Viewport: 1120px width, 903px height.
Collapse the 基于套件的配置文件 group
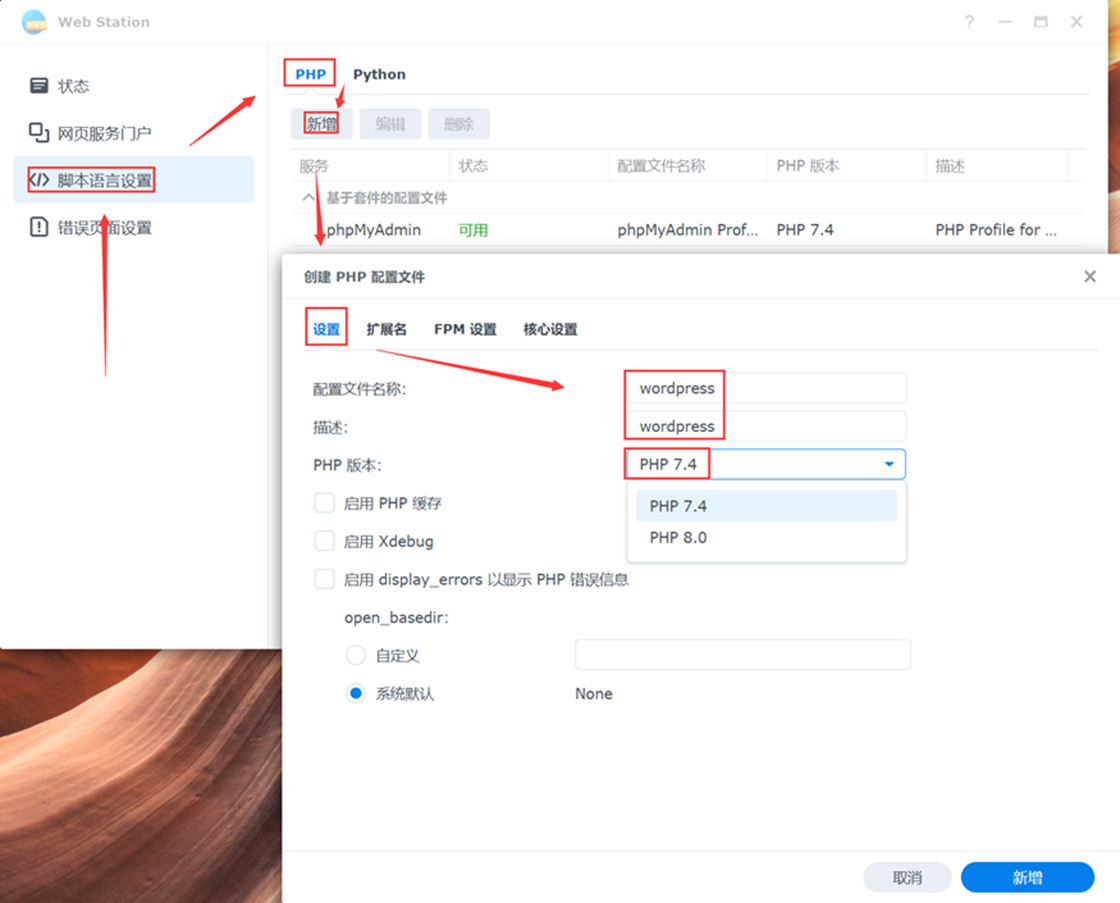tap(308, 198)
